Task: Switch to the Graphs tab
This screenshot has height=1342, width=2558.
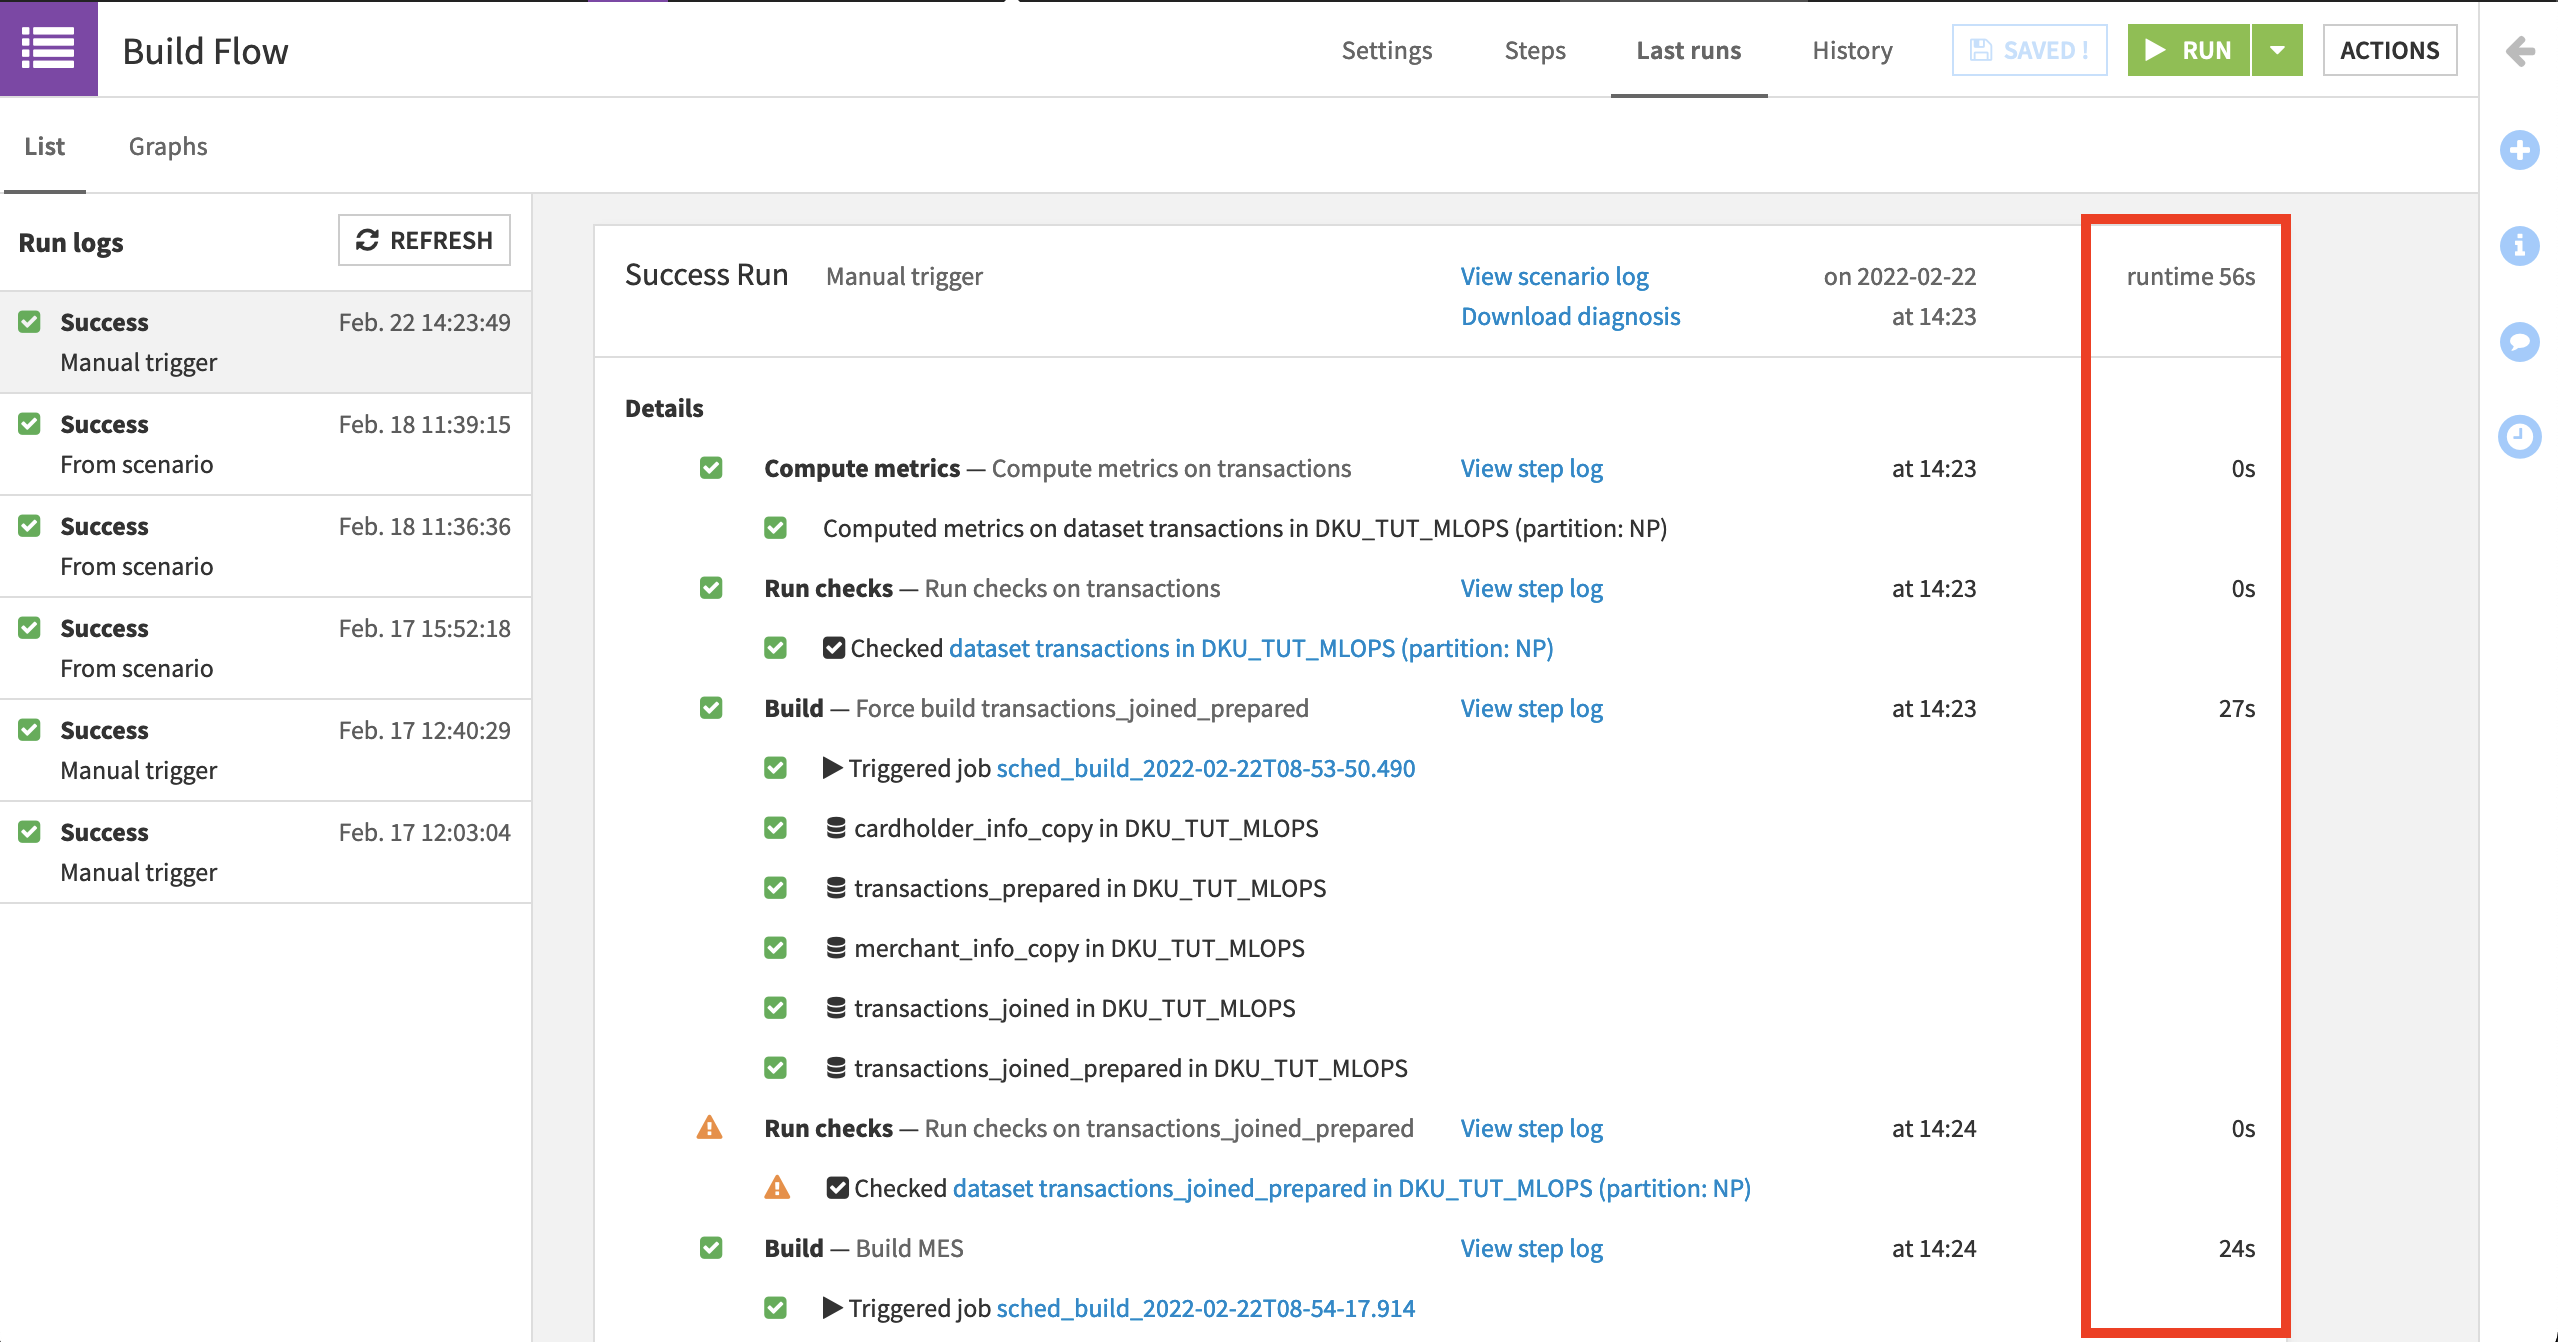Action: [x=168, y=146]
